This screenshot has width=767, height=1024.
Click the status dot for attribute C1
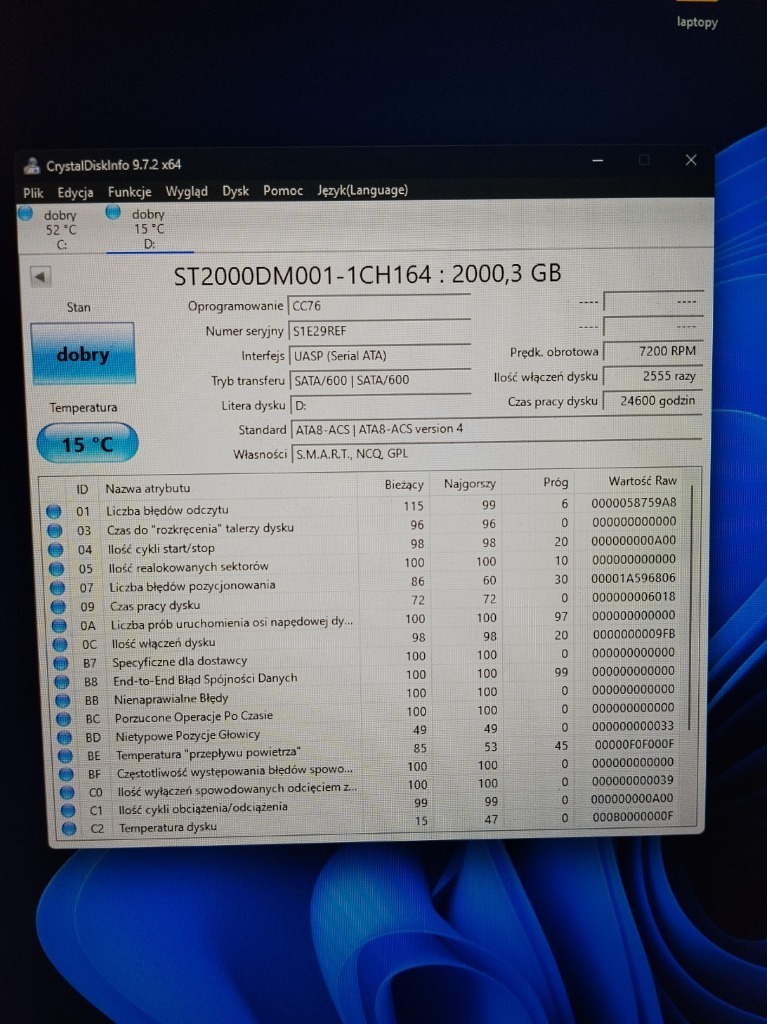click(68, 810)
